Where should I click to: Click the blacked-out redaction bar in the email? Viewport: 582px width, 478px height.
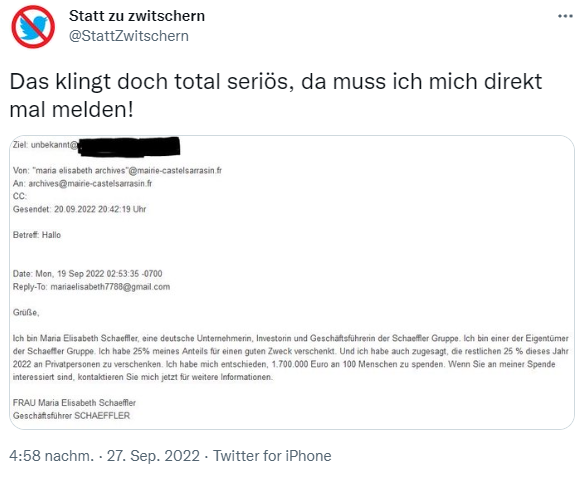129,146
